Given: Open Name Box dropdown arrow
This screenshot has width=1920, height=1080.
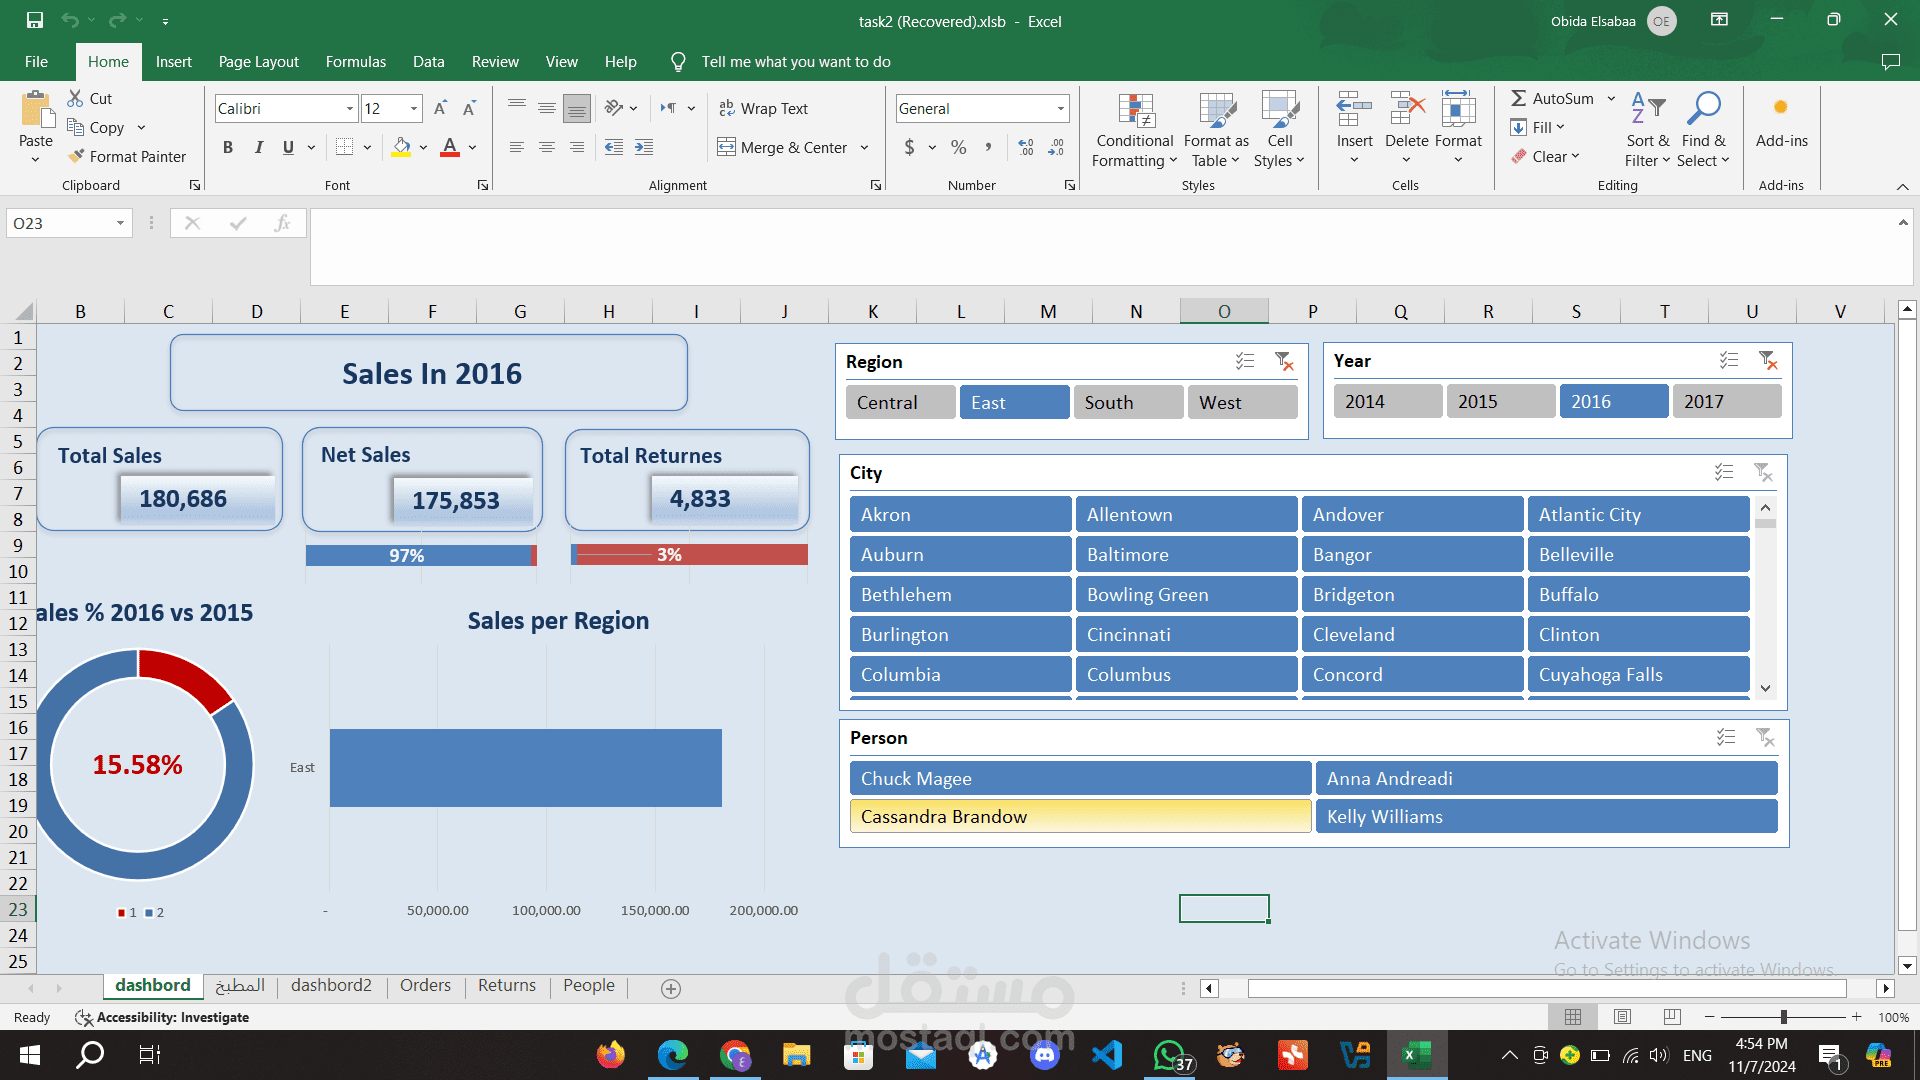Looking at the screenshot, I should coord(120,223).
